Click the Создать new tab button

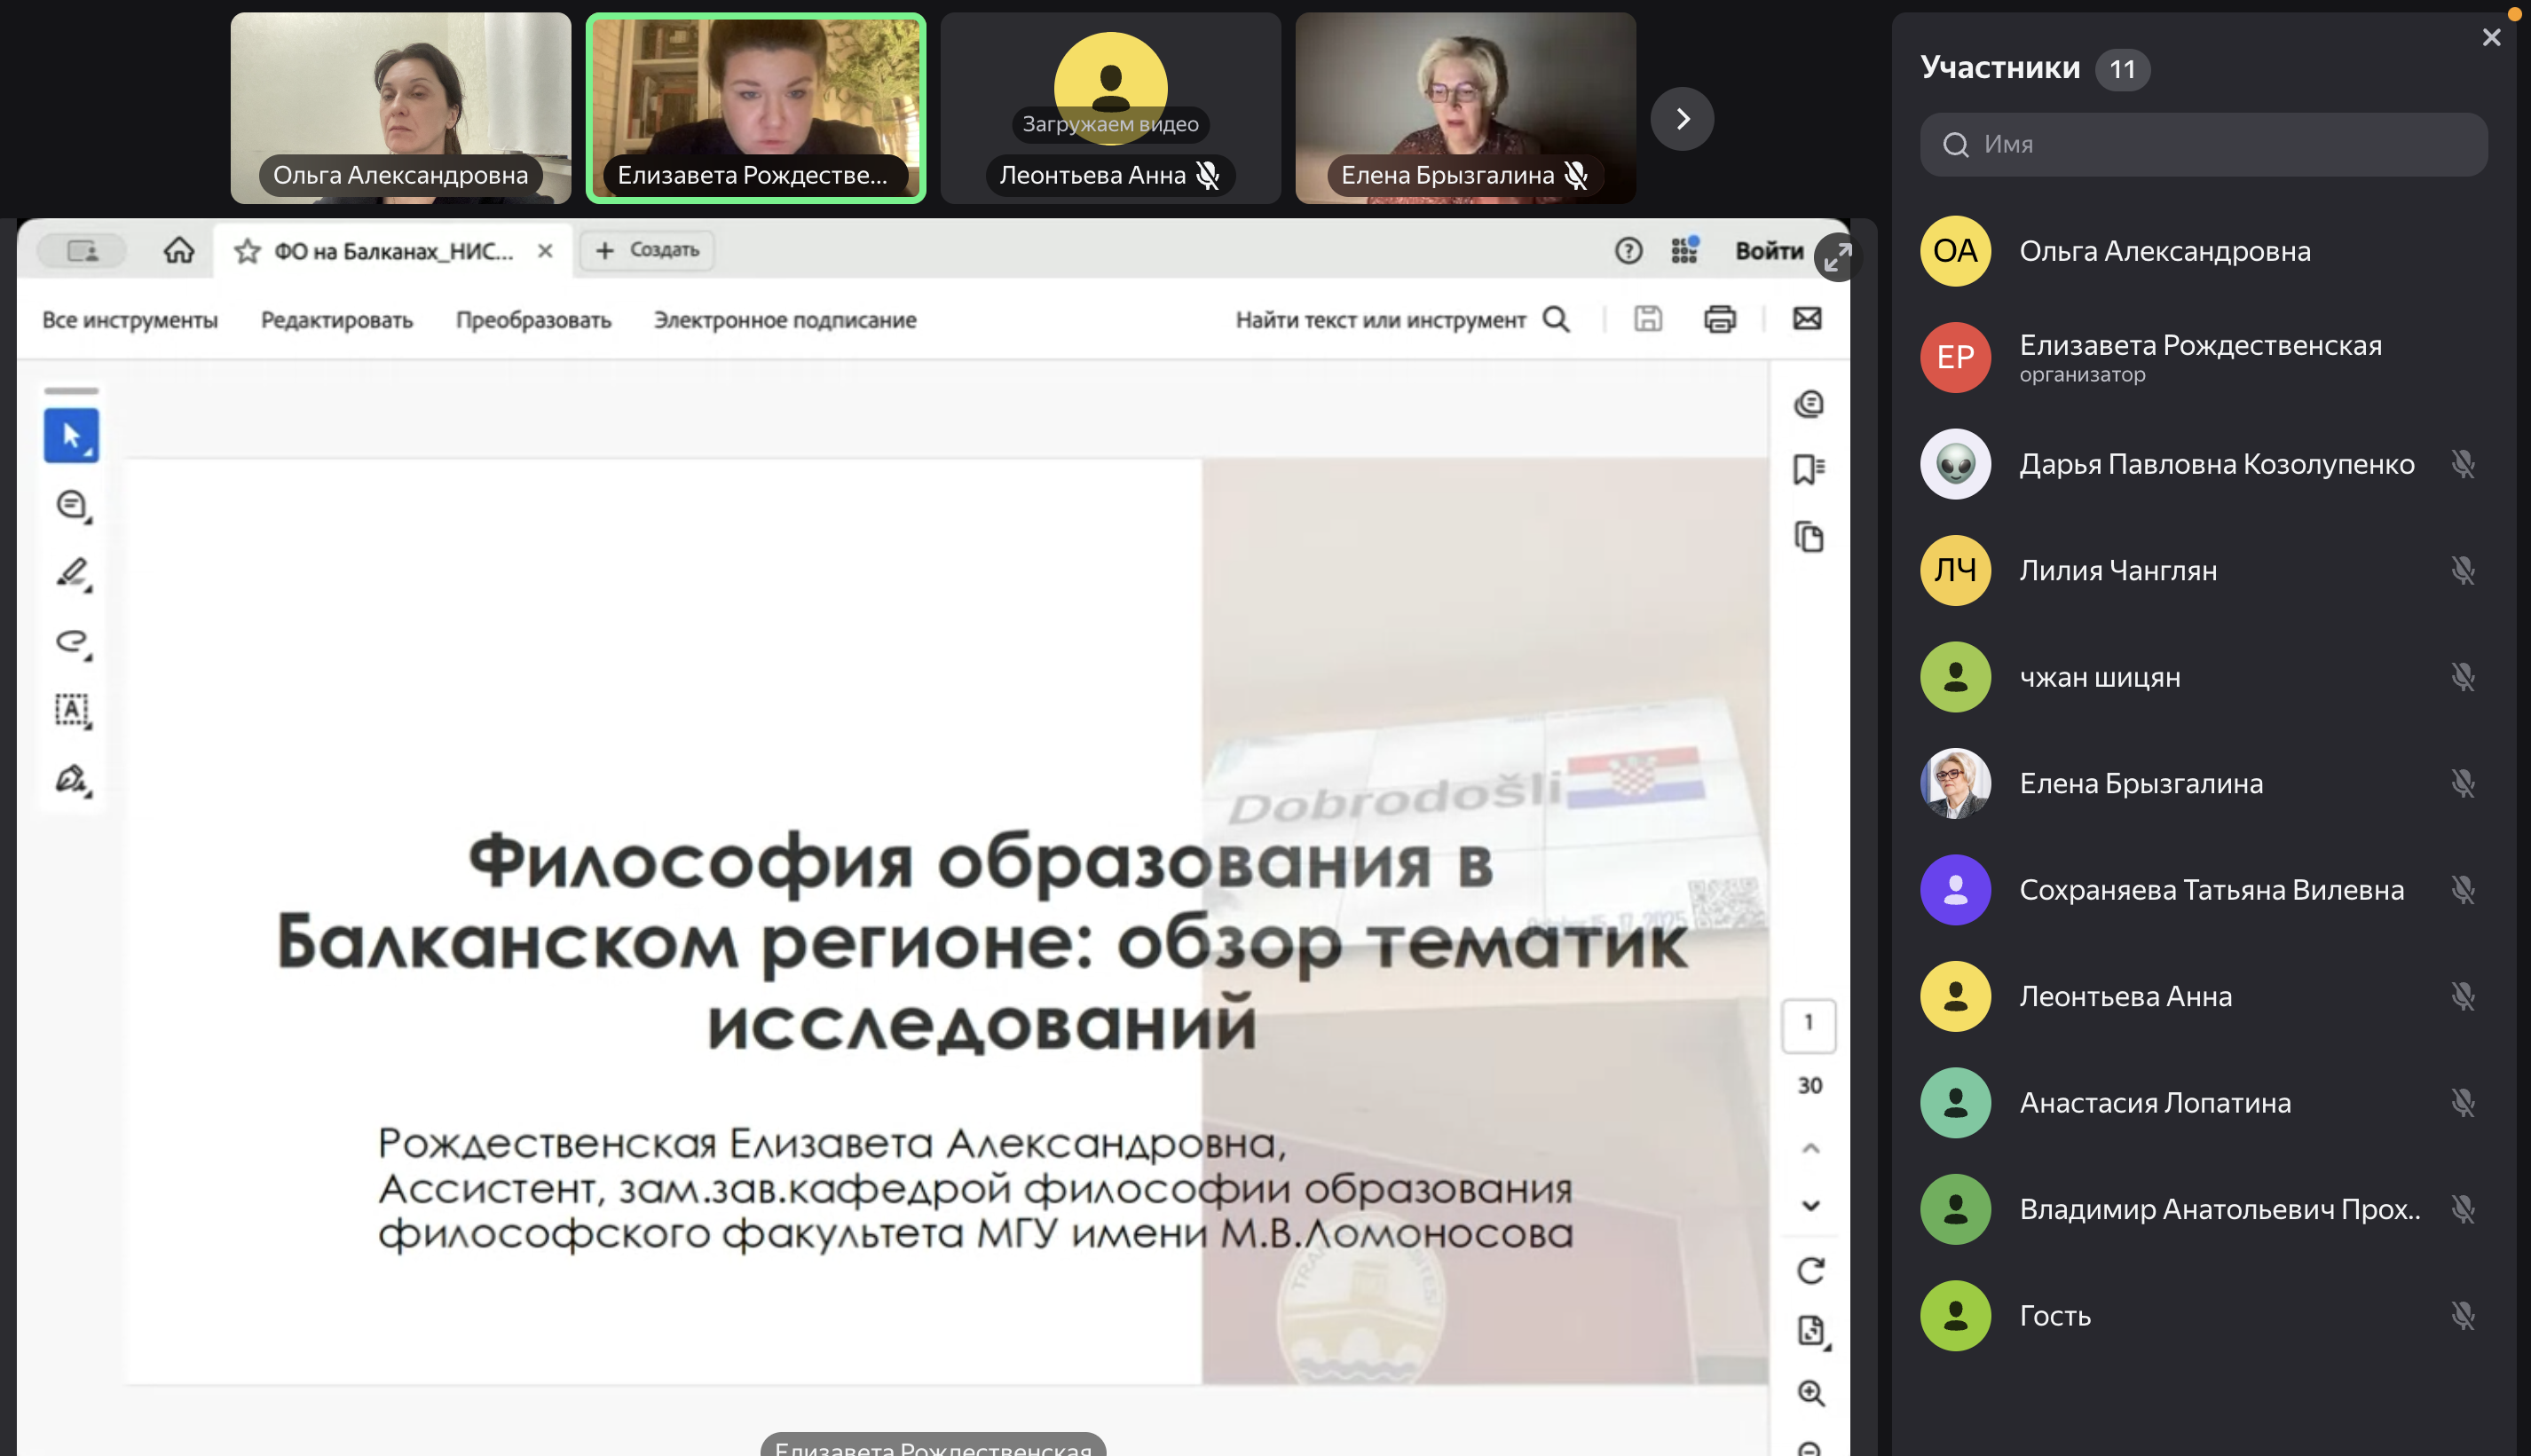(x=647, y=250)
